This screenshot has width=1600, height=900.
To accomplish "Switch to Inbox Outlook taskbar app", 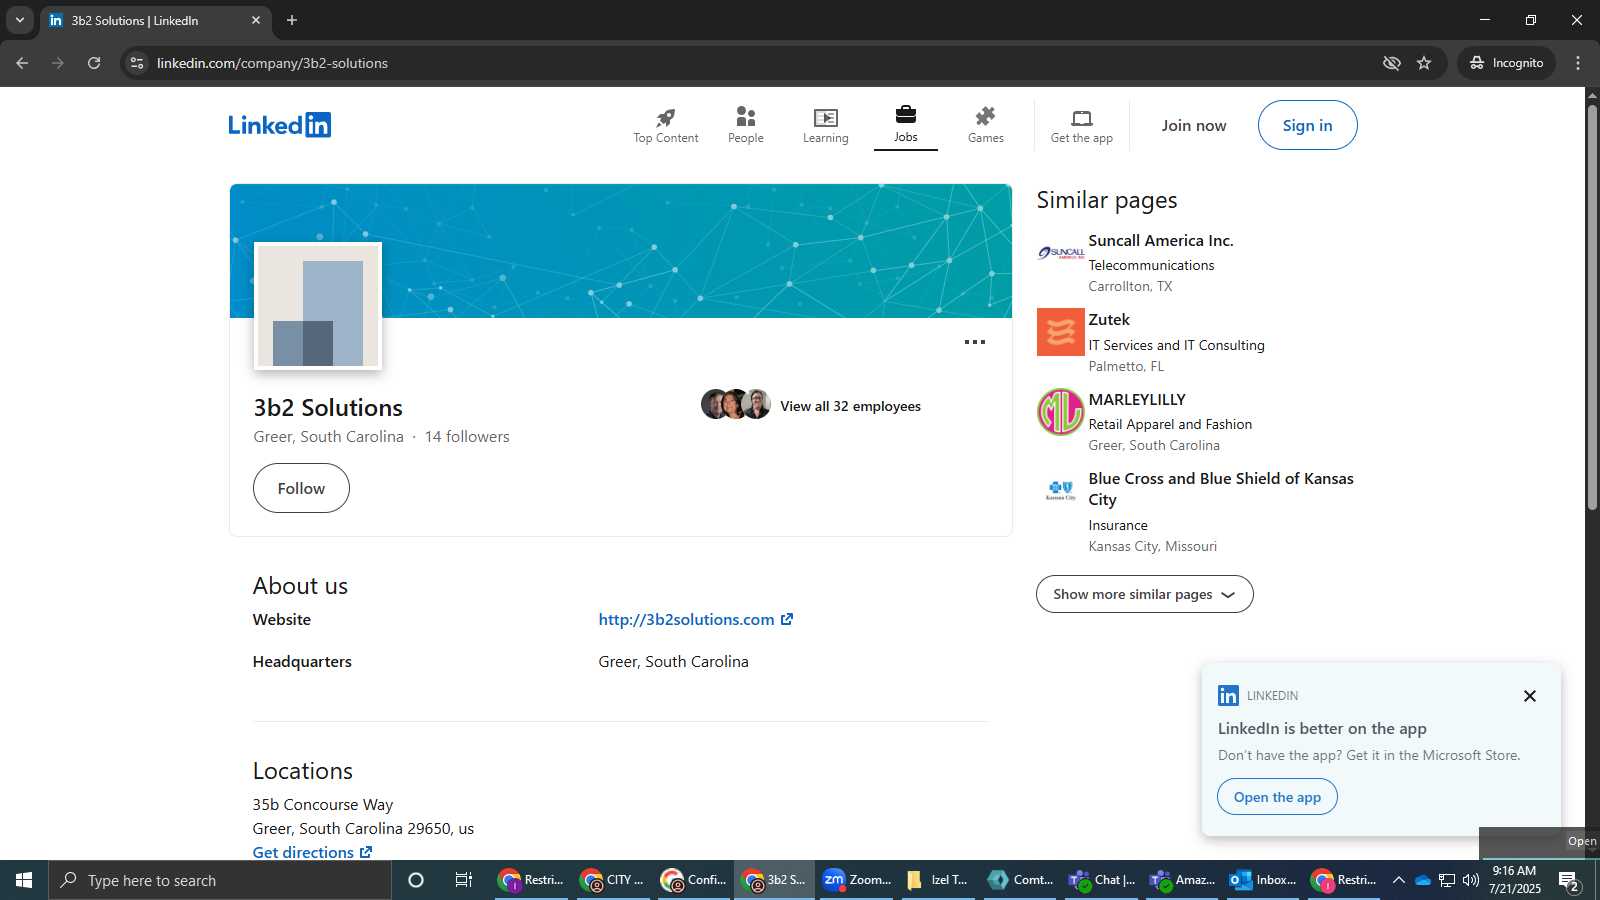I will [x=1263, y=880].
